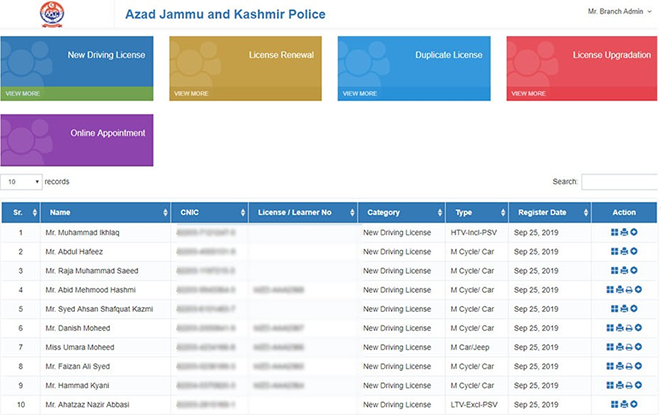Click the grid icon in Mr. Hammad Kyani row
661x415 pixels.
(610, 385)
